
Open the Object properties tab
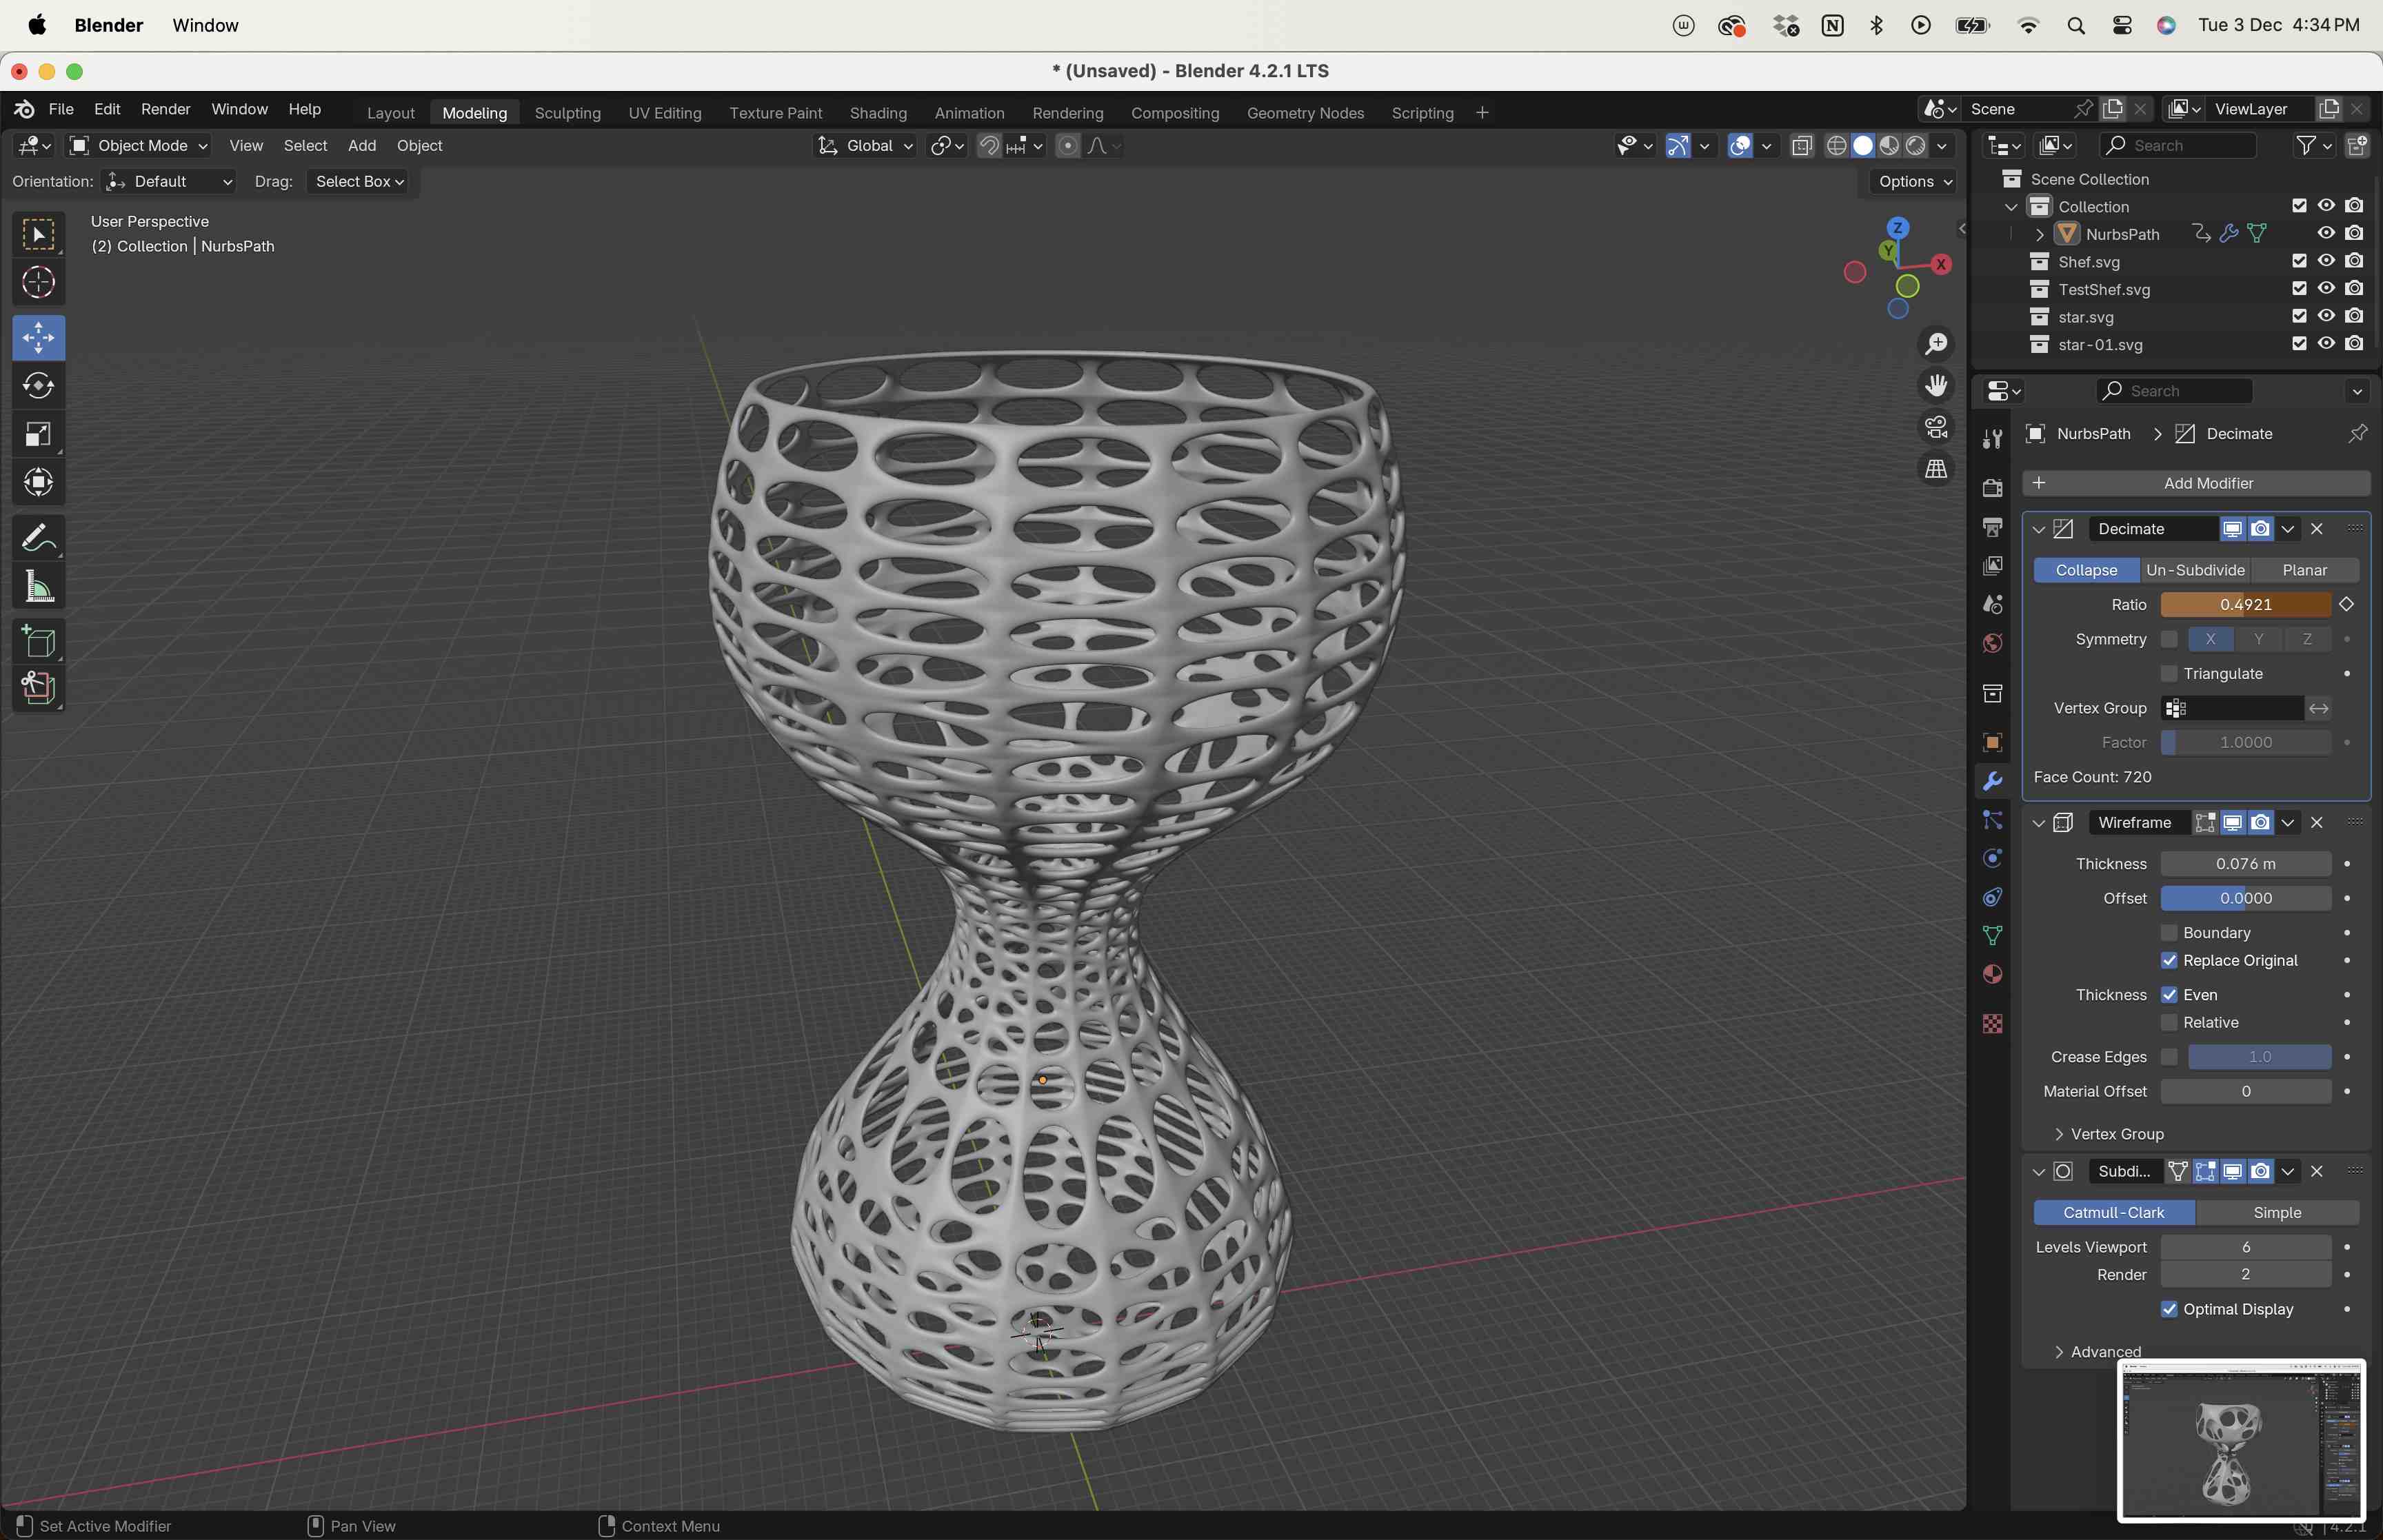point(1992,742)
